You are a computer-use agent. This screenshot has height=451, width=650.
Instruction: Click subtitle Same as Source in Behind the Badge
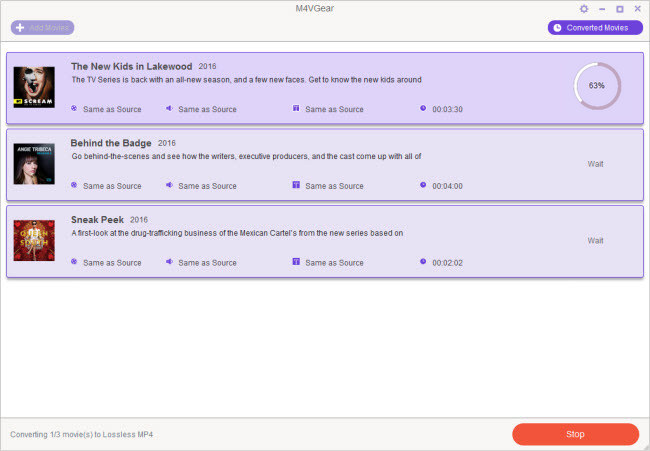click(x=334, y=186)
